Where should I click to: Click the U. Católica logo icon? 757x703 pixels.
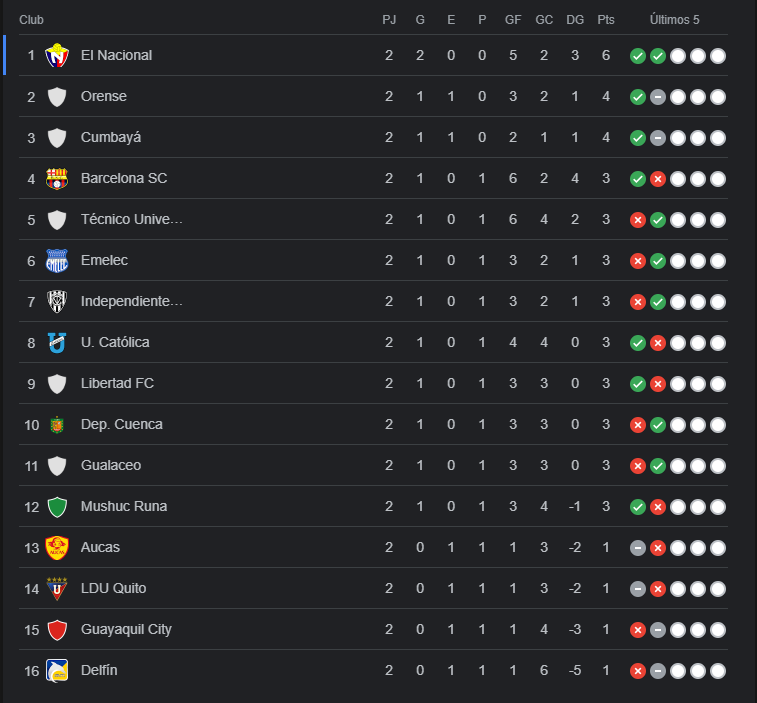[57, 343]
